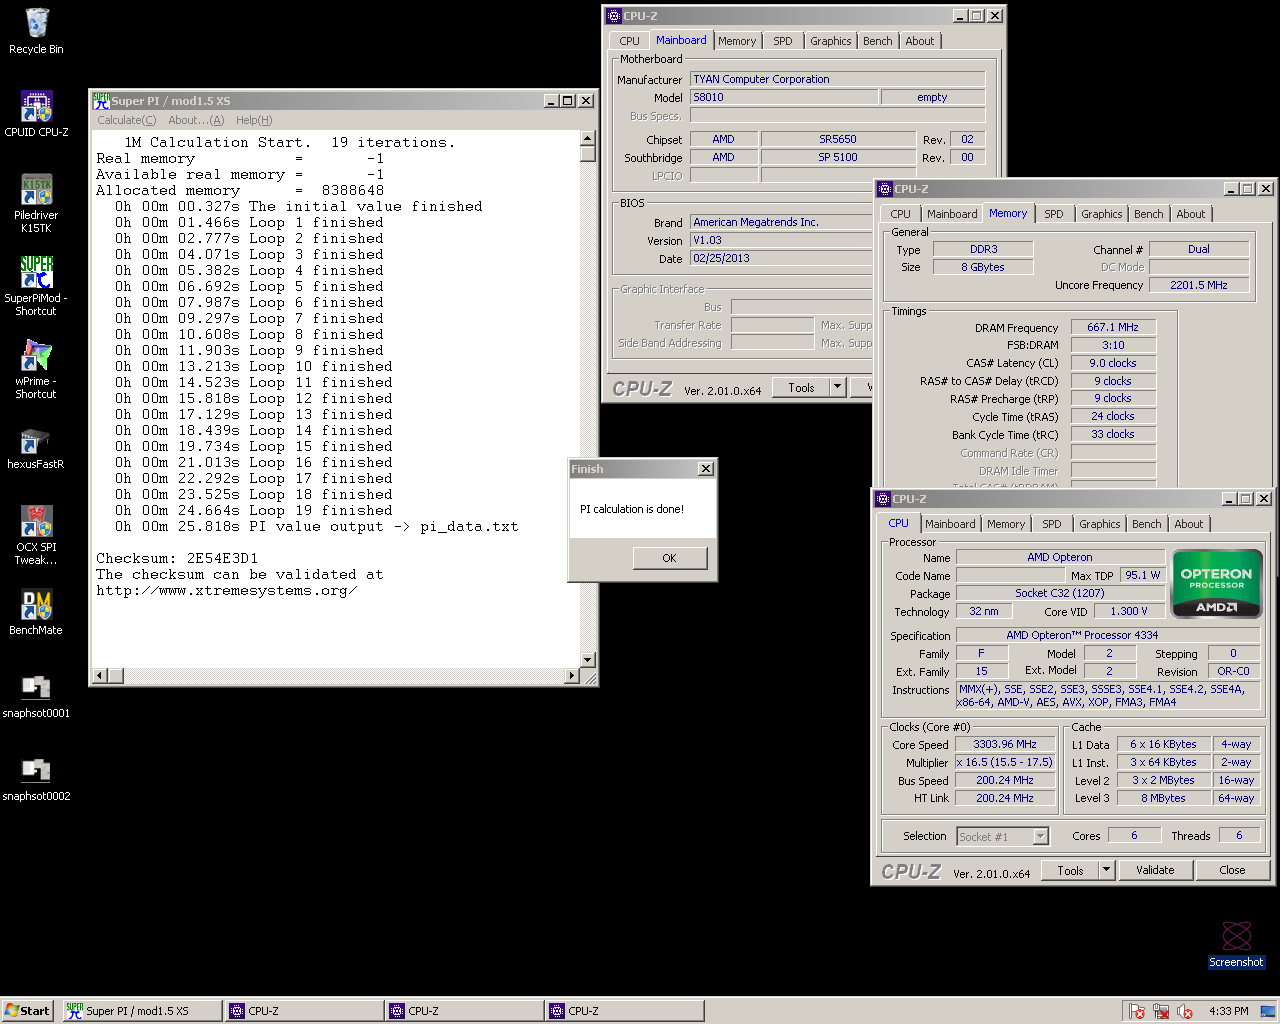The width and height of the screenshot is (1280, 1024).
Task: Click Super PI horizontal scrollbar right arrow
Action: 571,676
